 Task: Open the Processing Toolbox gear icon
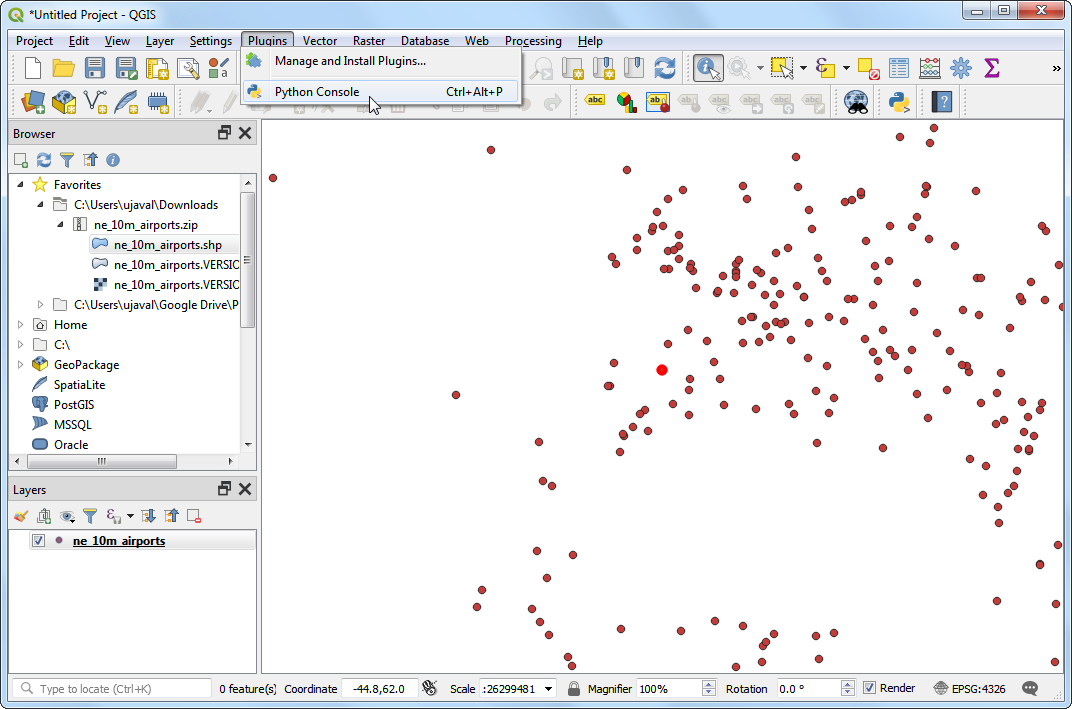[x=961, y=68]
